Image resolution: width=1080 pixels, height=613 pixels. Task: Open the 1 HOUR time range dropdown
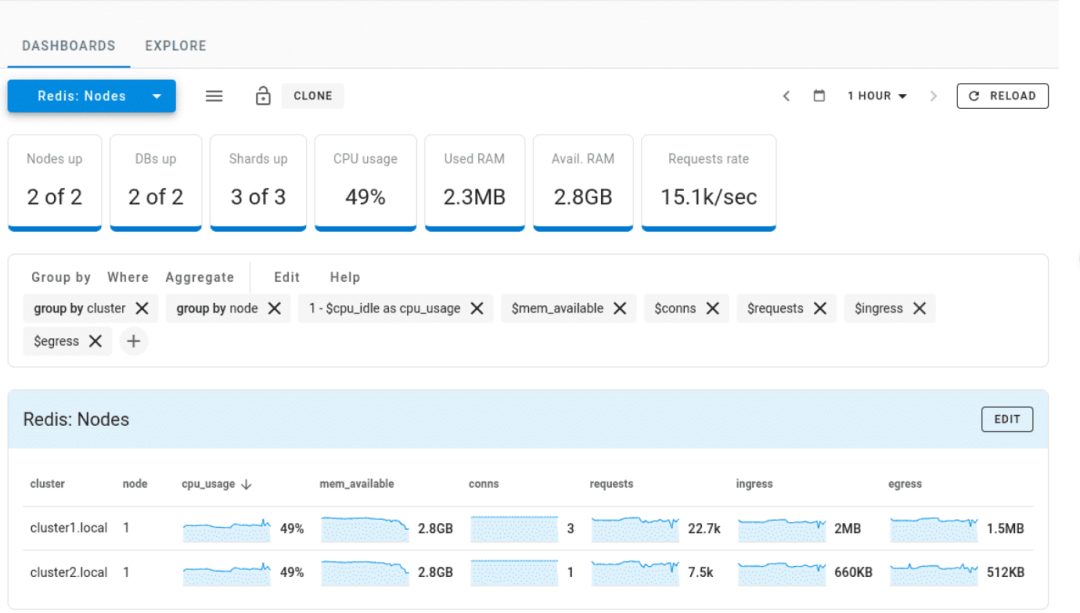tap(877, 96)
